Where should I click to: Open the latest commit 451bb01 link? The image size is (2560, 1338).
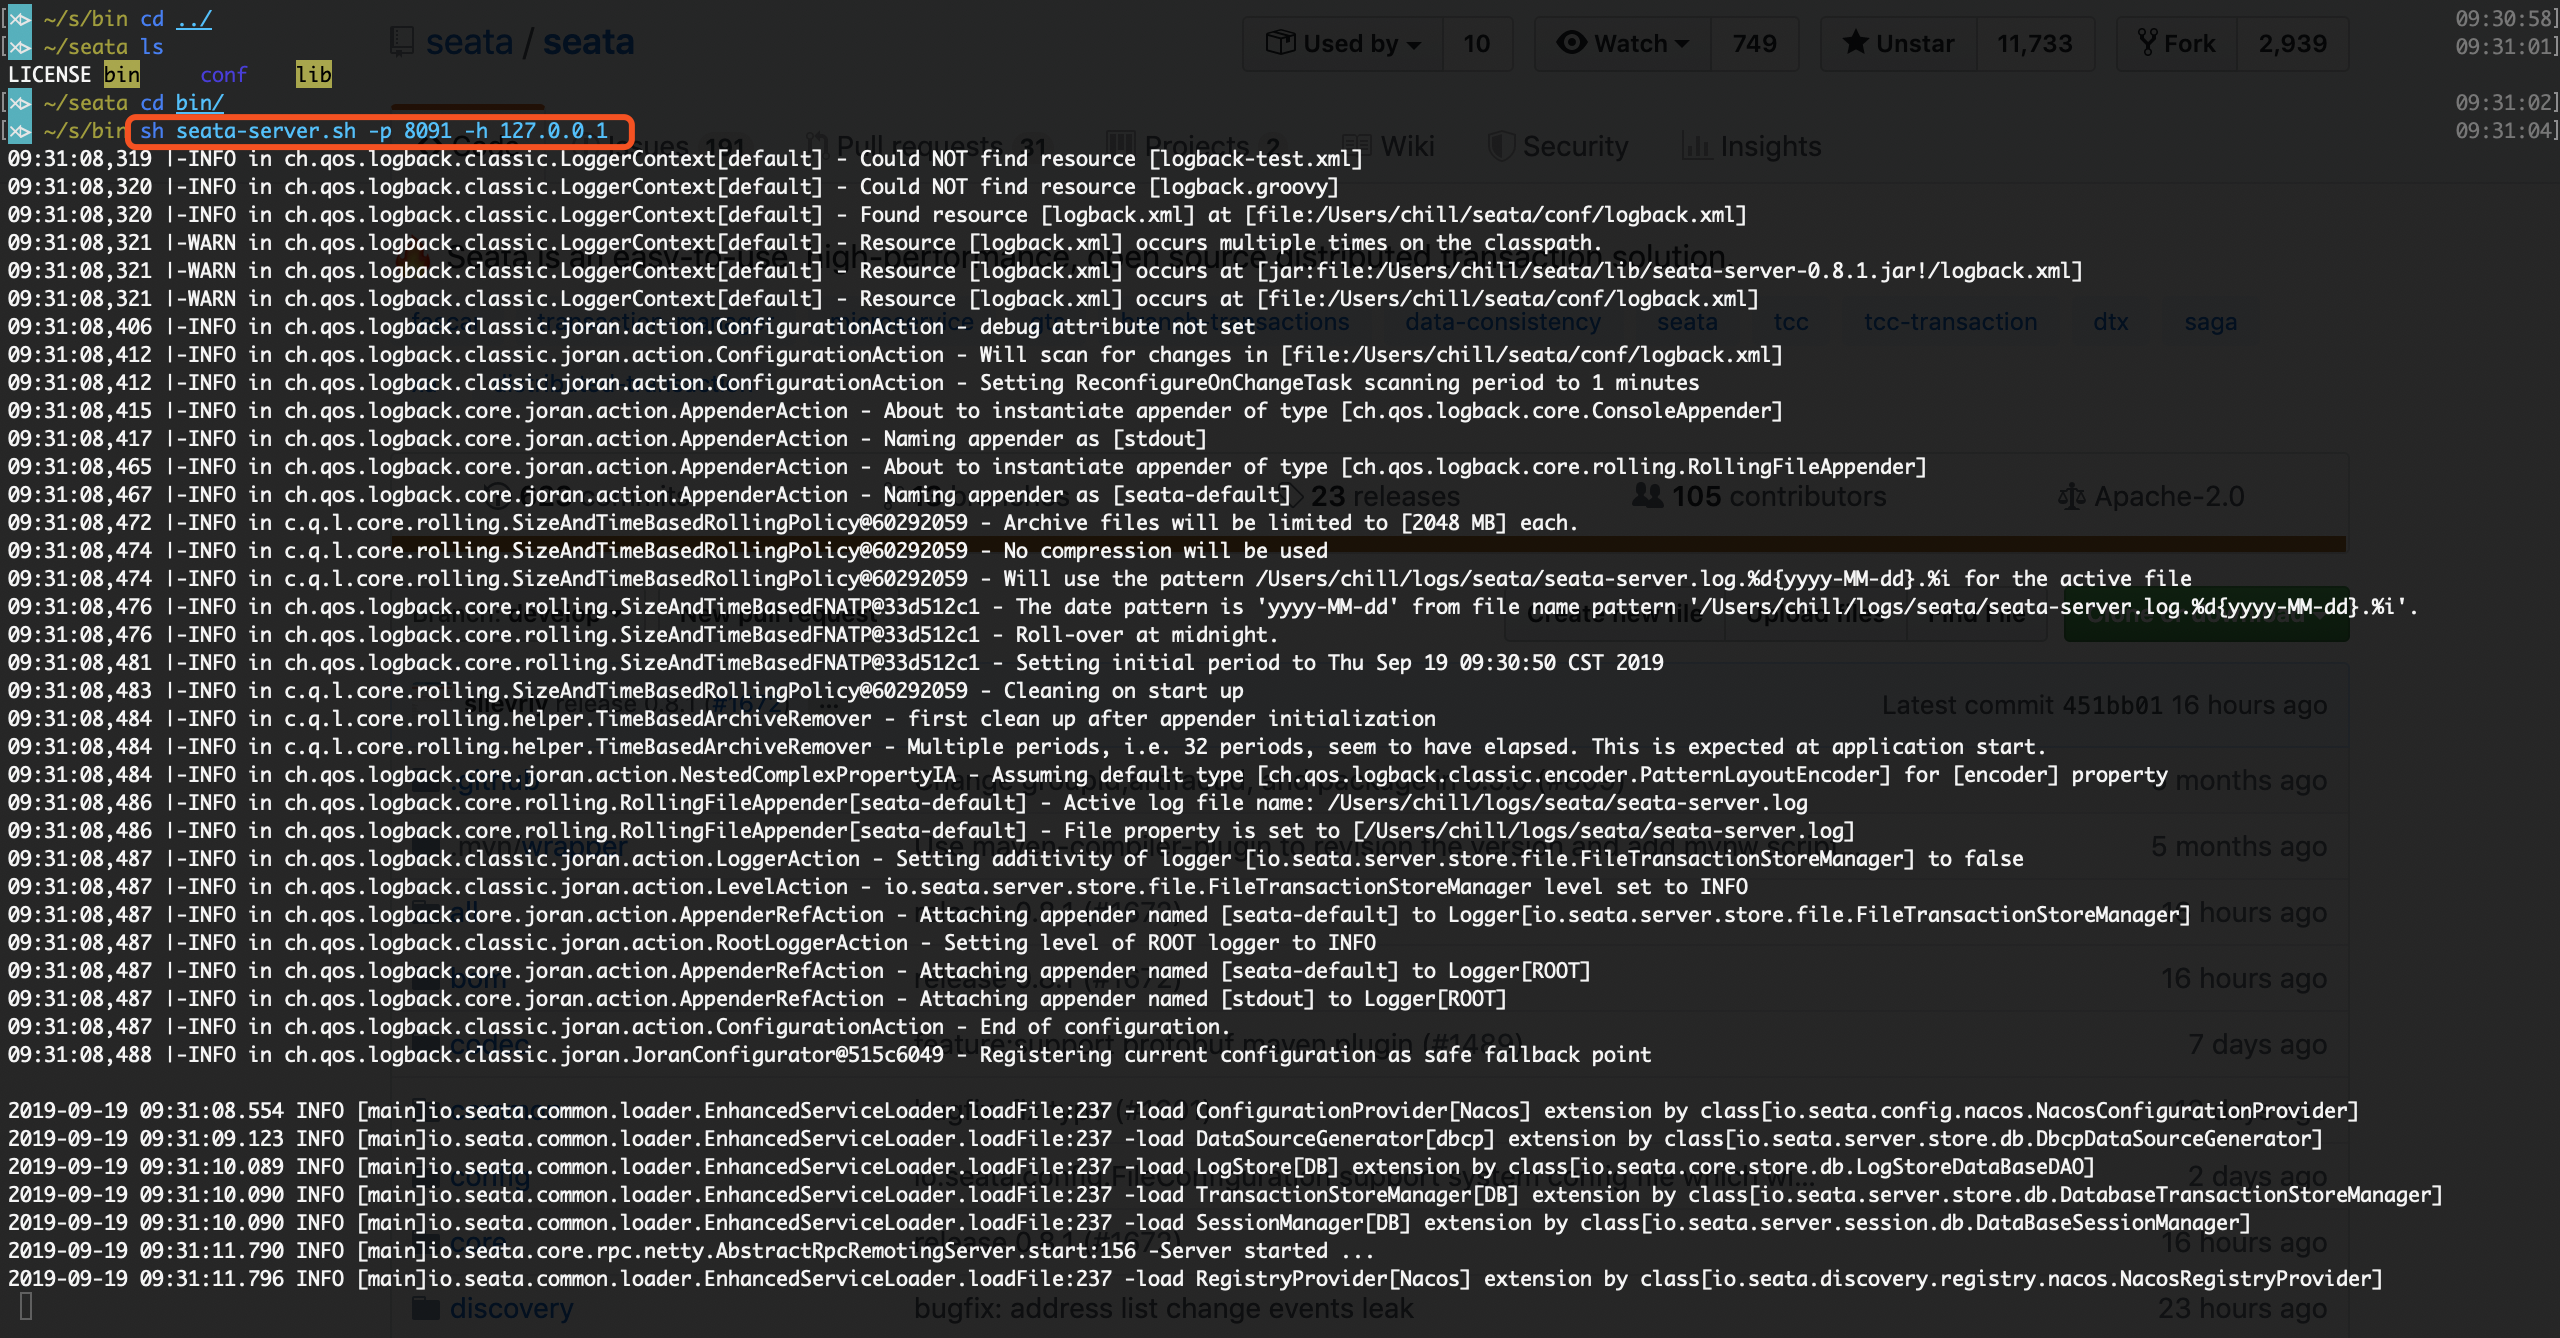point(2111,705)
